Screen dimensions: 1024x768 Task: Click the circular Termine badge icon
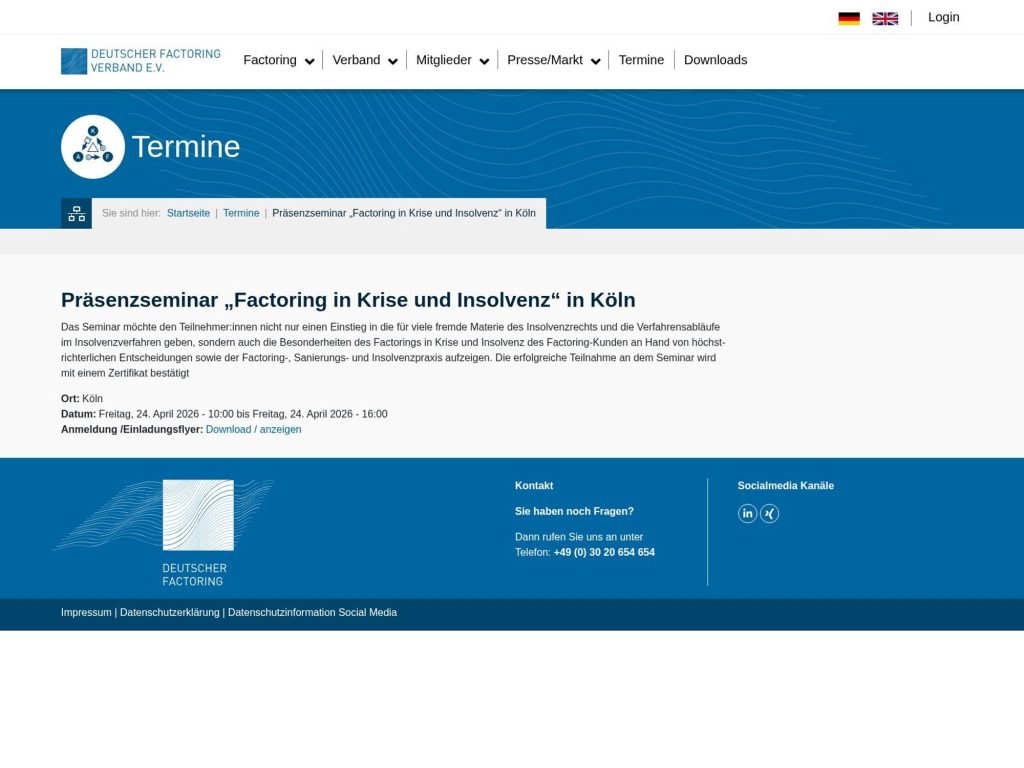click(93, 146)
